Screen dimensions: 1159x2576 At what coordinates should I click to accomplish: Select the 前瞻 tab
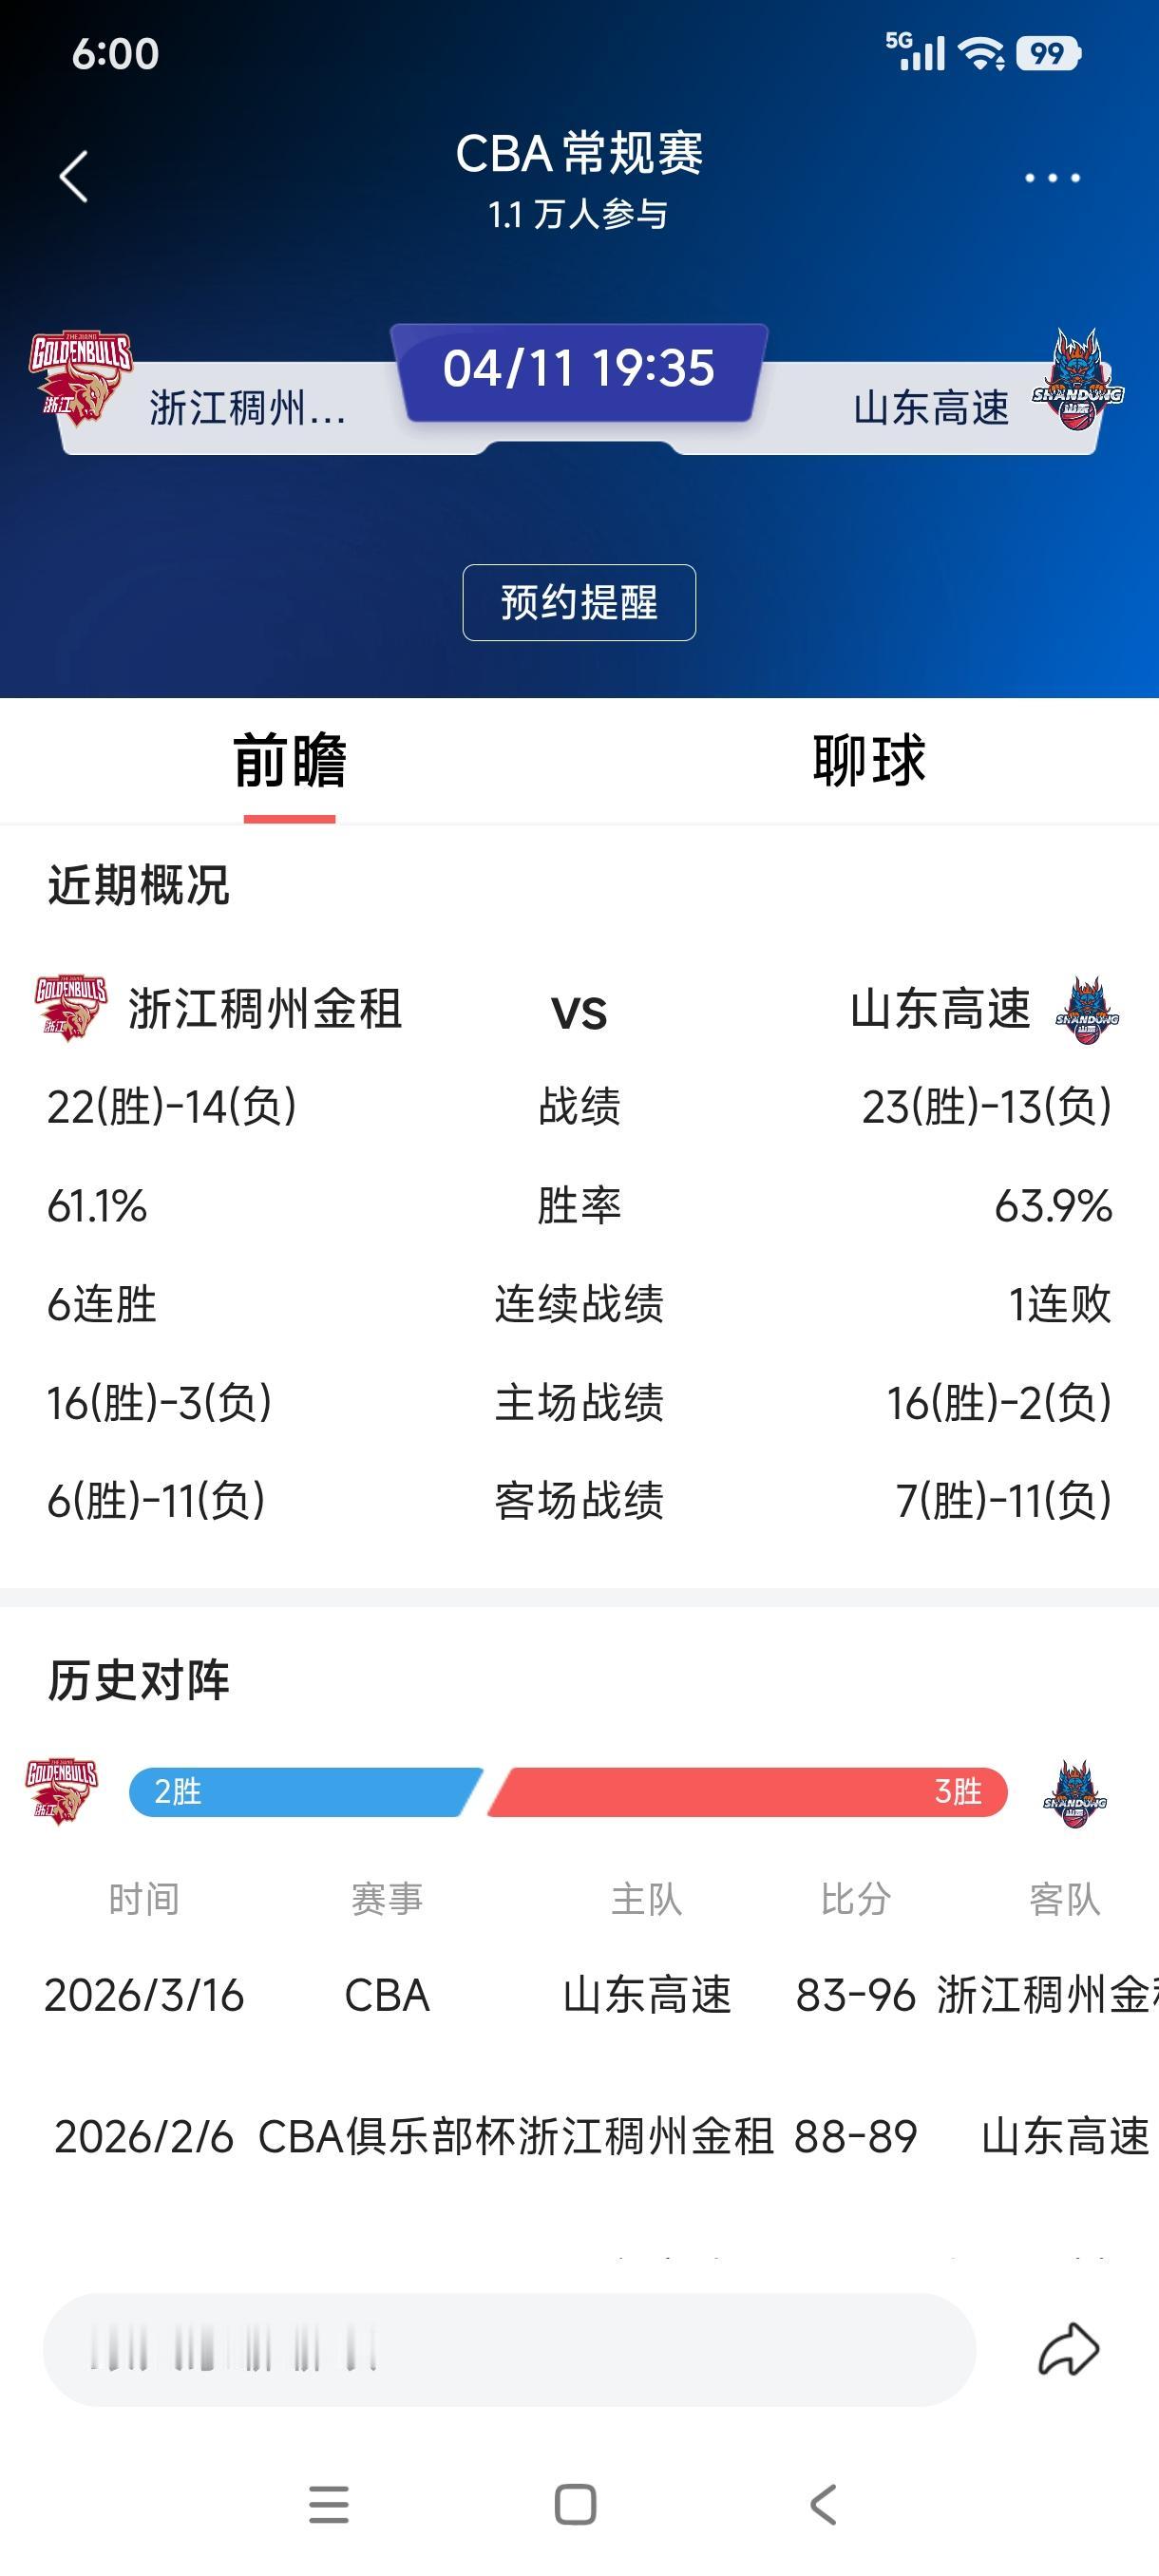coord(289,760)
